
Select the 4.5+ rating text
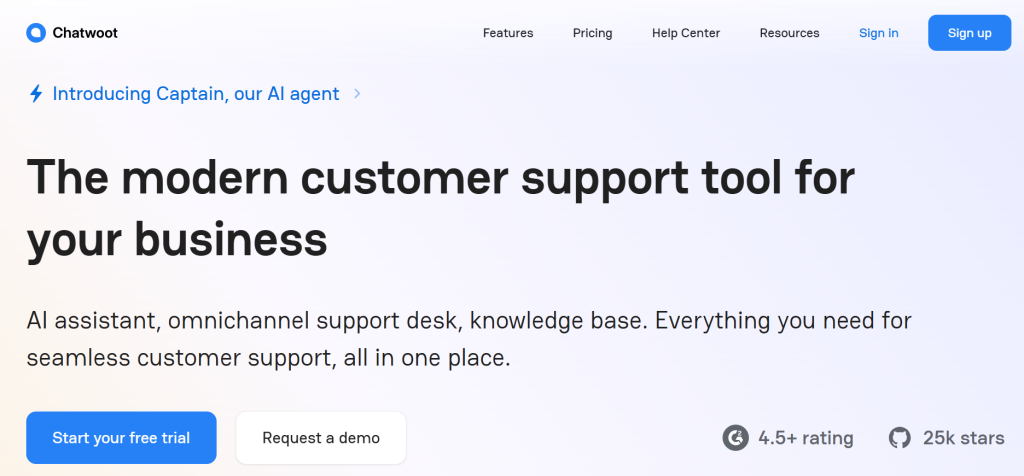(806, 438)
